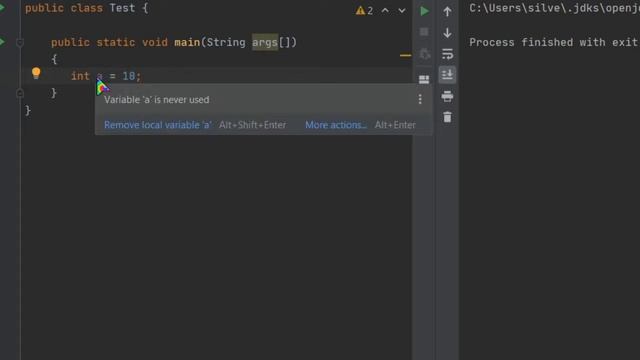Click the 'int' keyword in code
This screenshot has width=640, height=360.
[x=80, y=76]
